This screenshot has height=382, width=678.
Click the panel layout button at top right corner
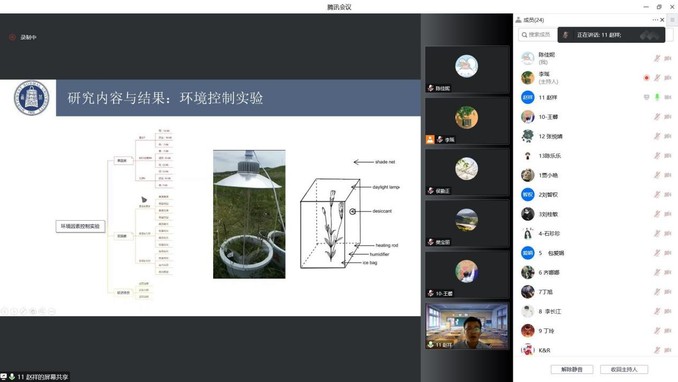coord(672,20)
